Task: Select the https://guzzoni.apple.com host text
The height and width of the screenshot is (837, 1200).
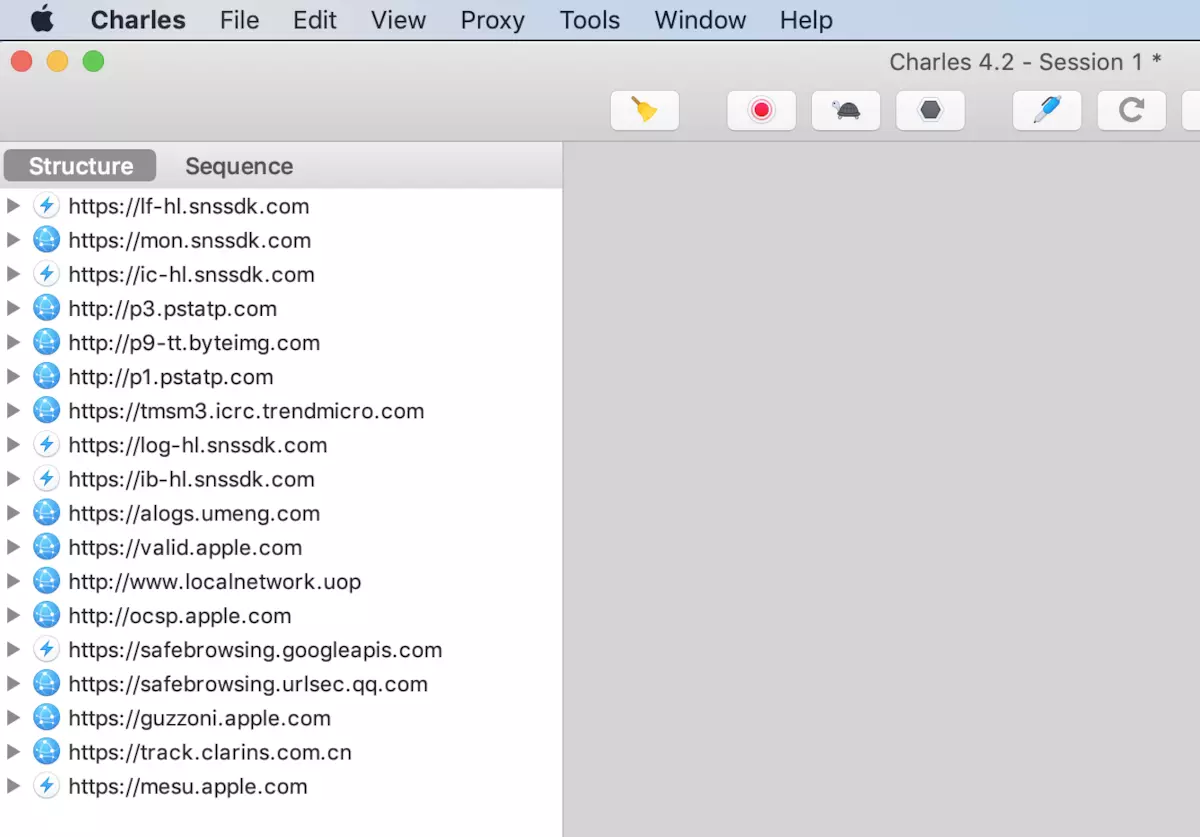Action: coord(200,718)
